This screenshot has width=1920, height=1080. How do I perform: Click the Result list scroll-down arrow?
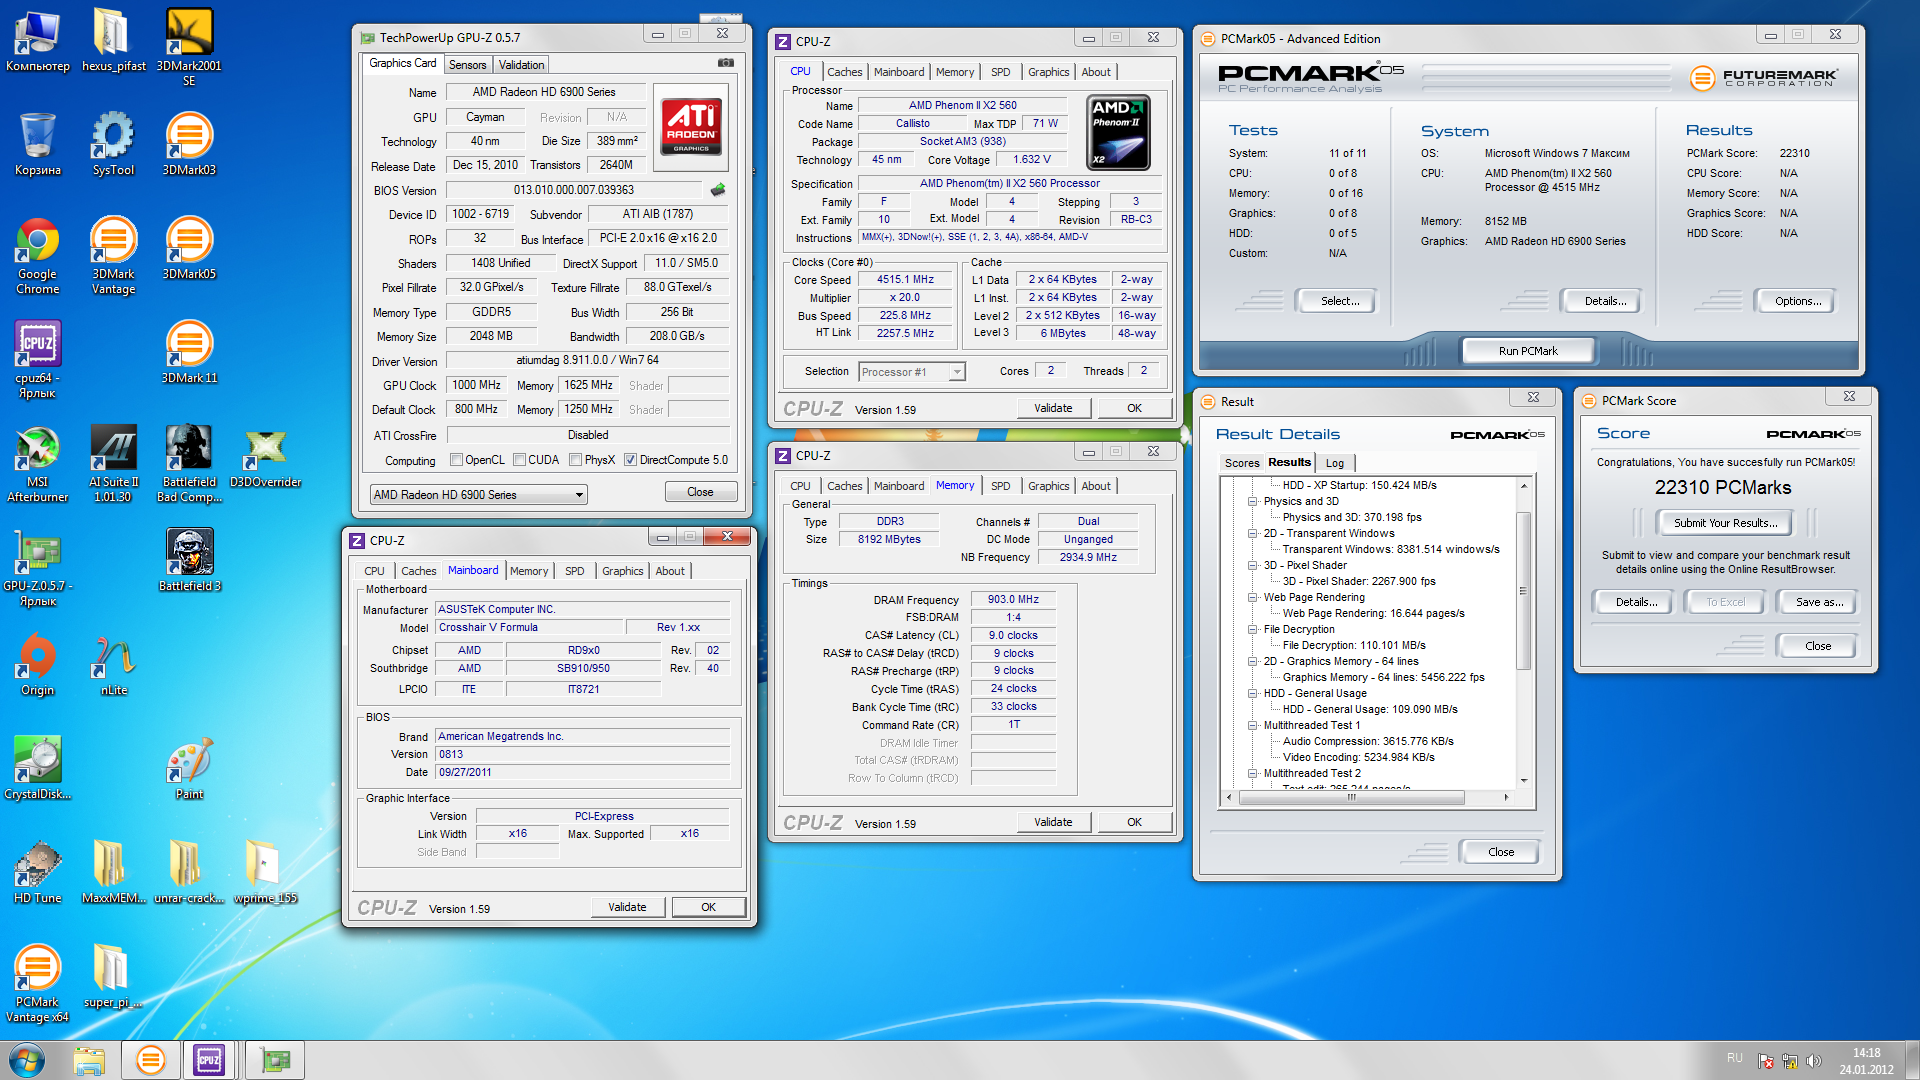click(x=1523, y=780)
